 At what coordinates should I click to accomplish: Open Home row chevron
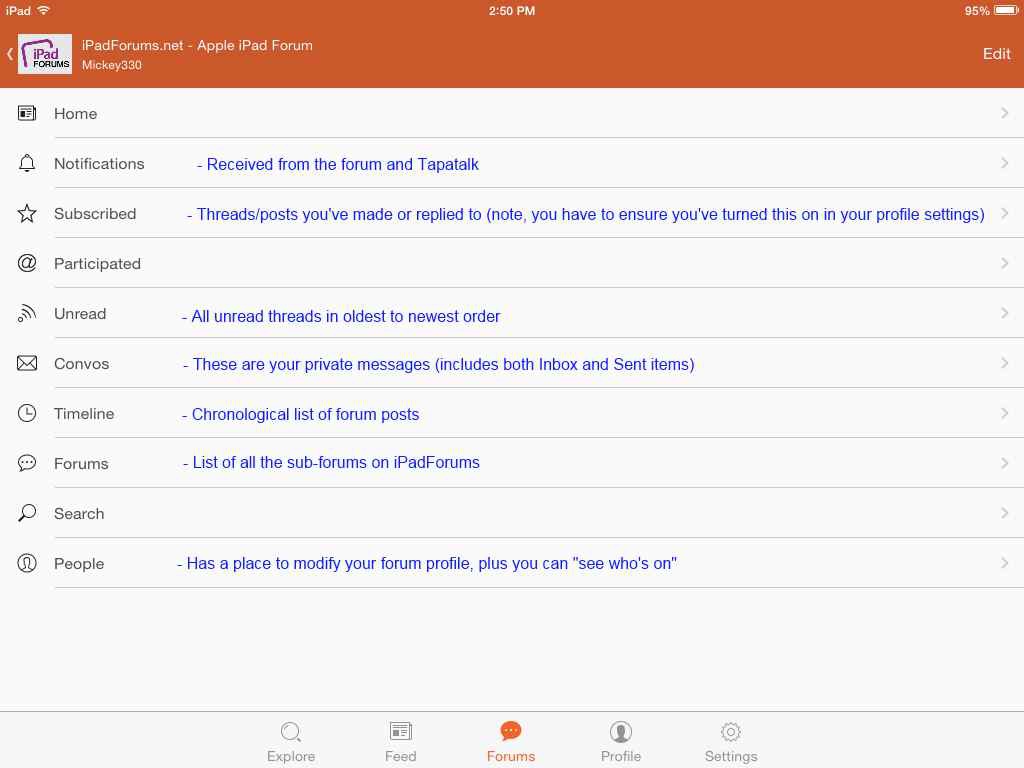point(1004,113)
